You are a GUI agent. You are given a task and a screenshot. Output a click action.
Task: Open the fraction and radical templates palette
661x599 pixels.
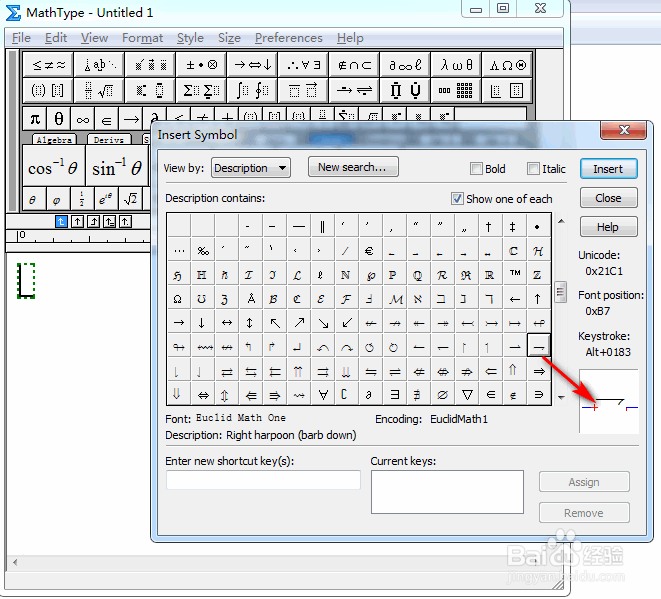click(99, 90)
